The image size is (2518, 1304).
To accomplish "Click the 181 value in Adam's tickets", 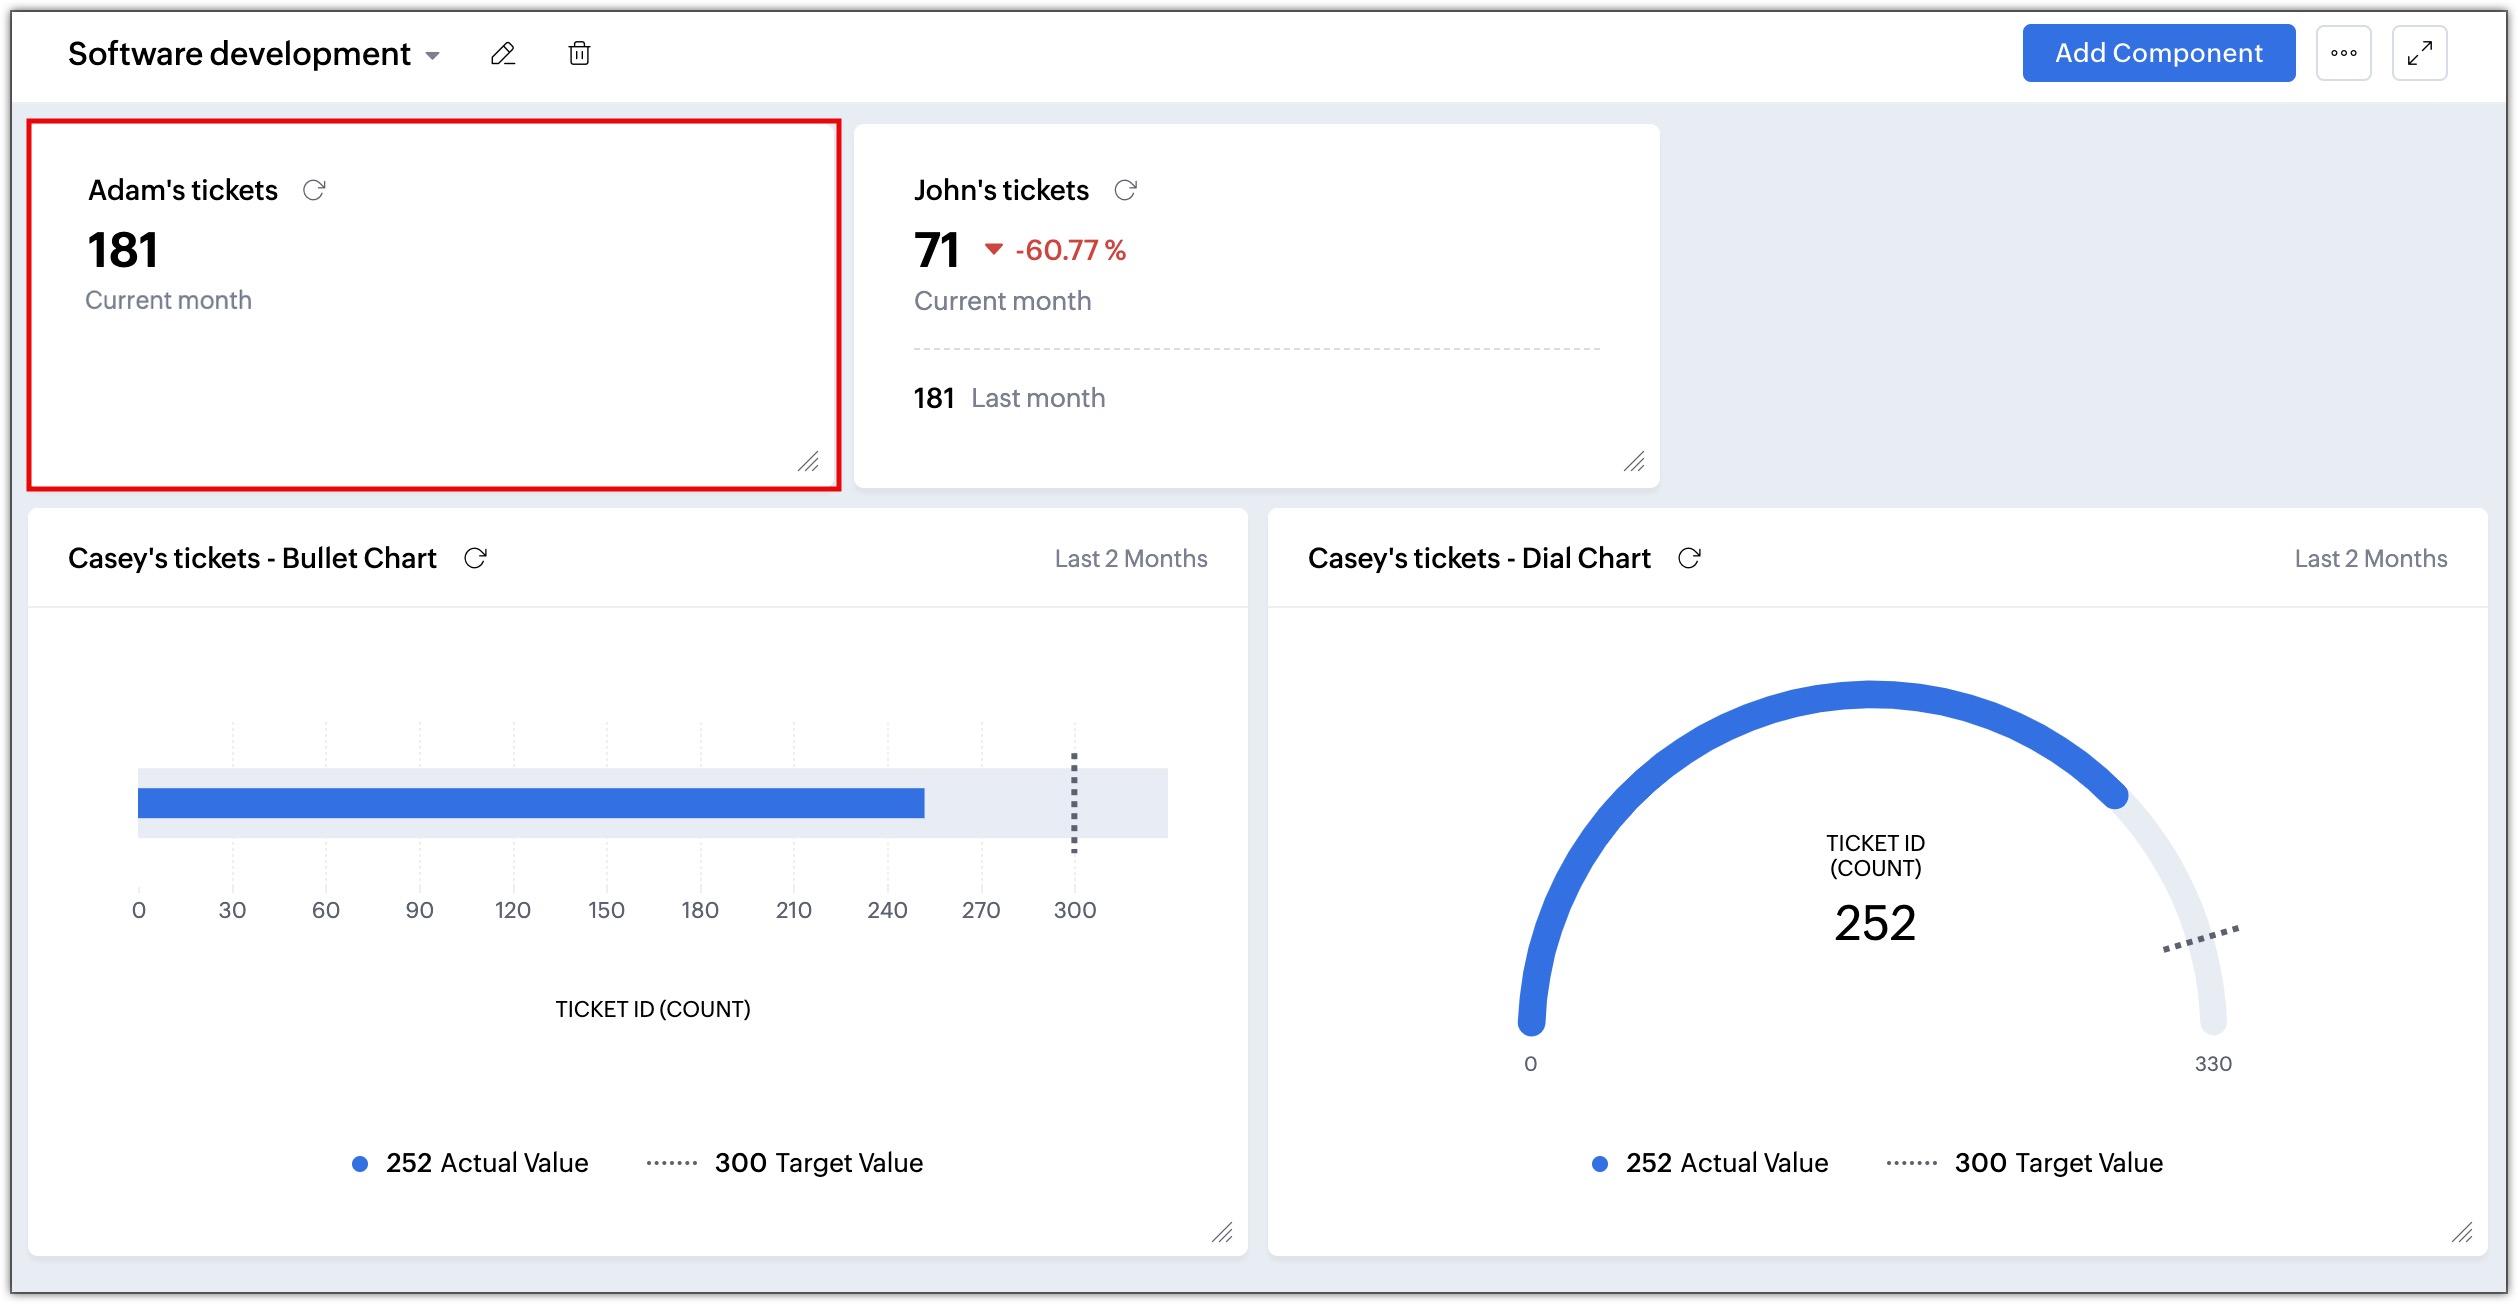I will (122, 250).
